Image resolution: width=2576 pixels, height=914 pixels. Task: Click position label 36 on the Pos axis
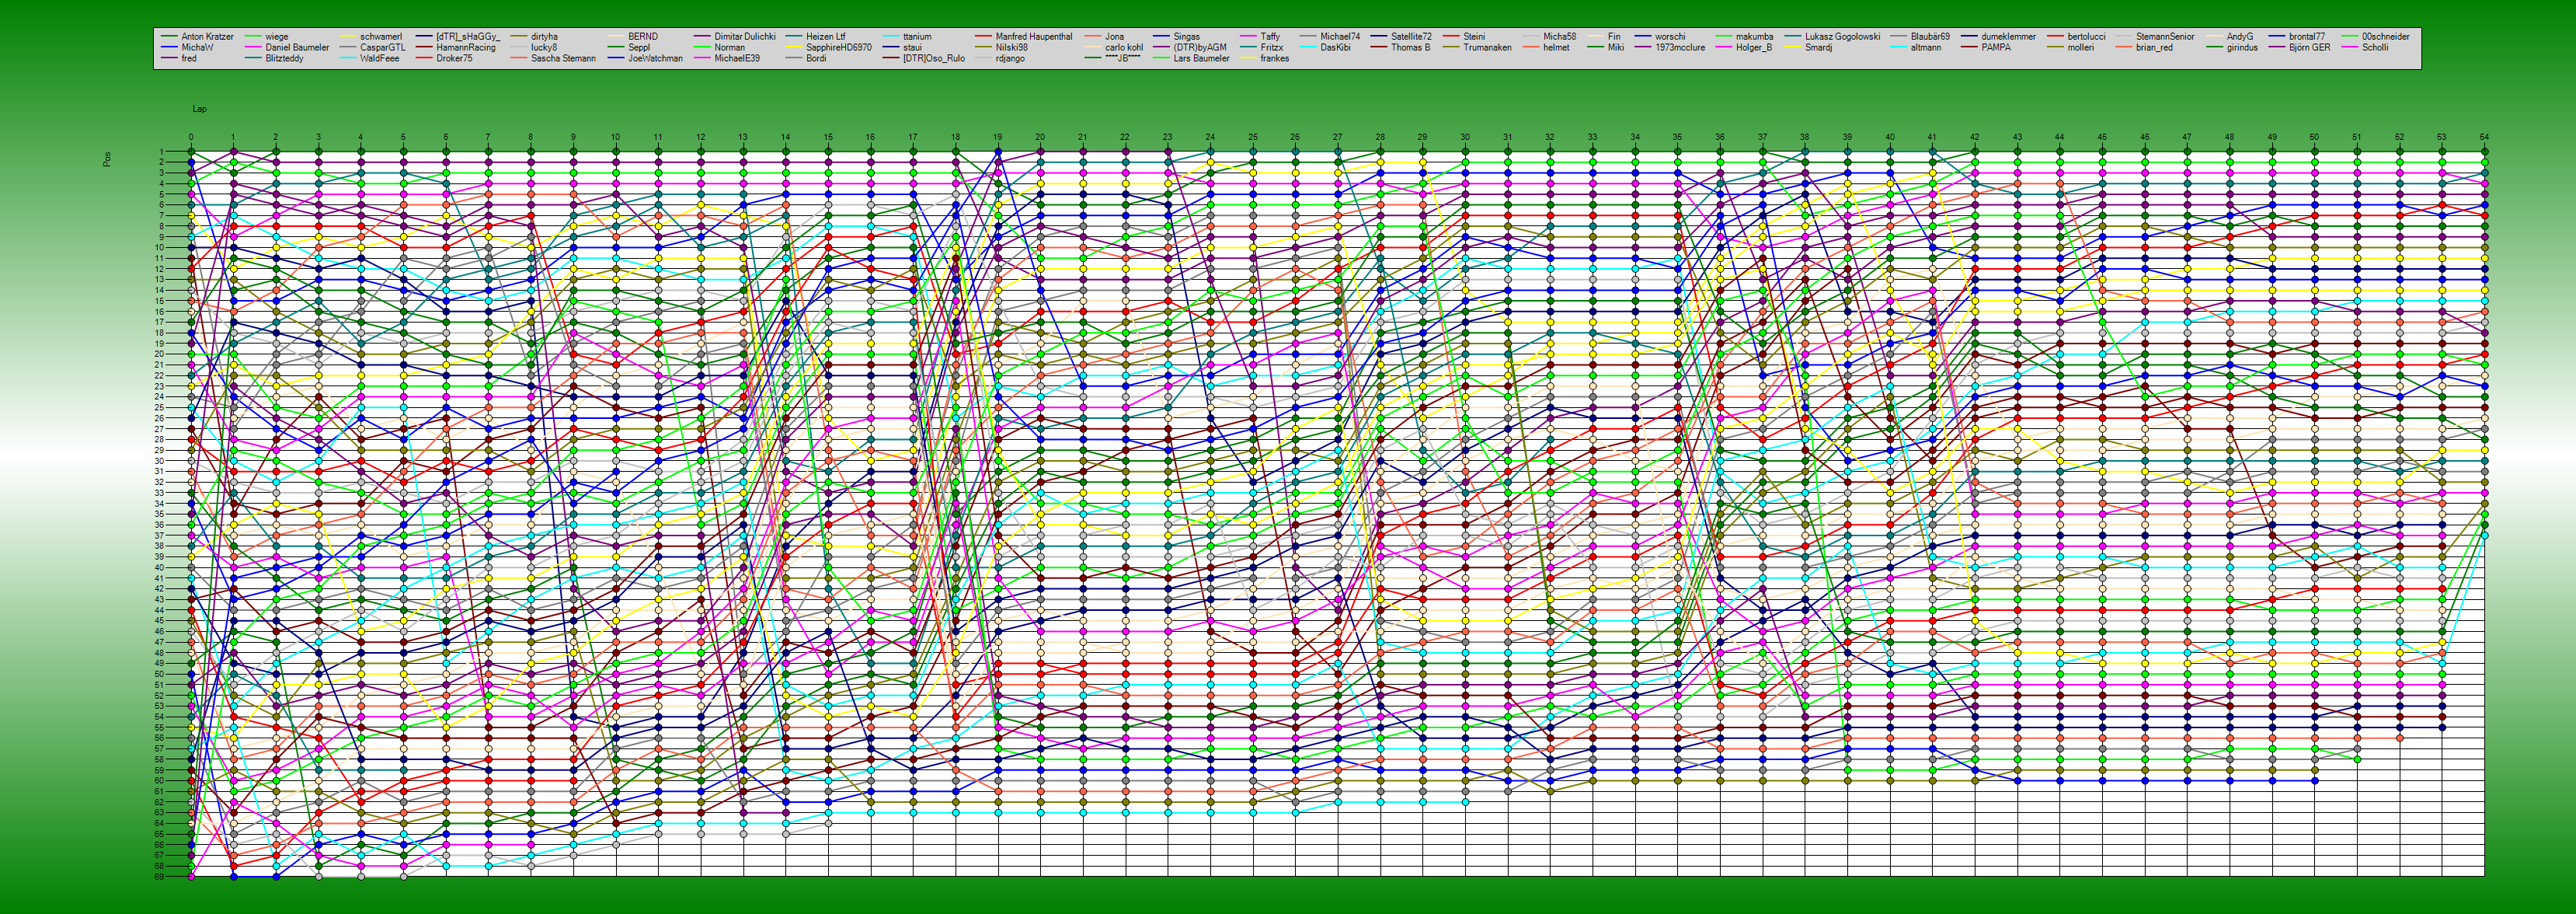click(x=159, y=525)
